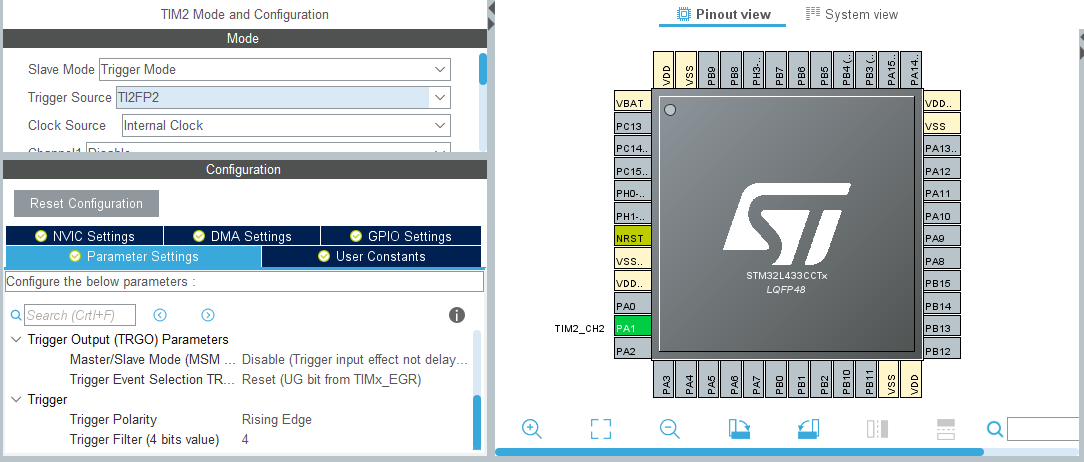Click the pinout horizontal scrollbar
This screenshot has width=1084, height=462.
tap(740, 452)
